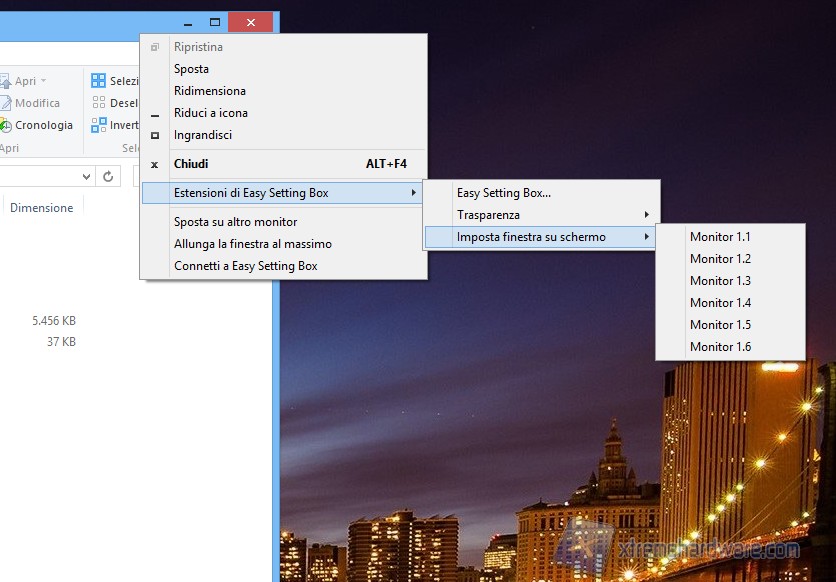Viewport: 836px width, 582px height.
Task: Select Monitor 1.6 in the screen list
Action: 720,347
